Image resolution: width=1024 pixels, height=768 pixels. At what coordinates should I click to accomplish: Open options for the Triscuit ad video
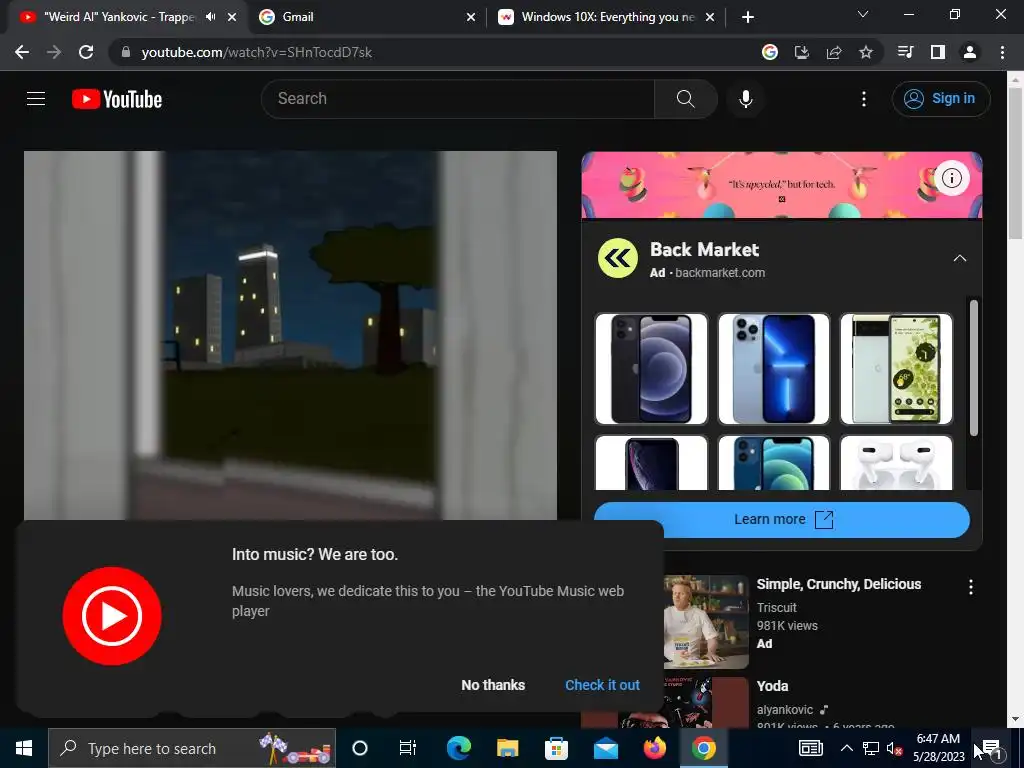970,587
